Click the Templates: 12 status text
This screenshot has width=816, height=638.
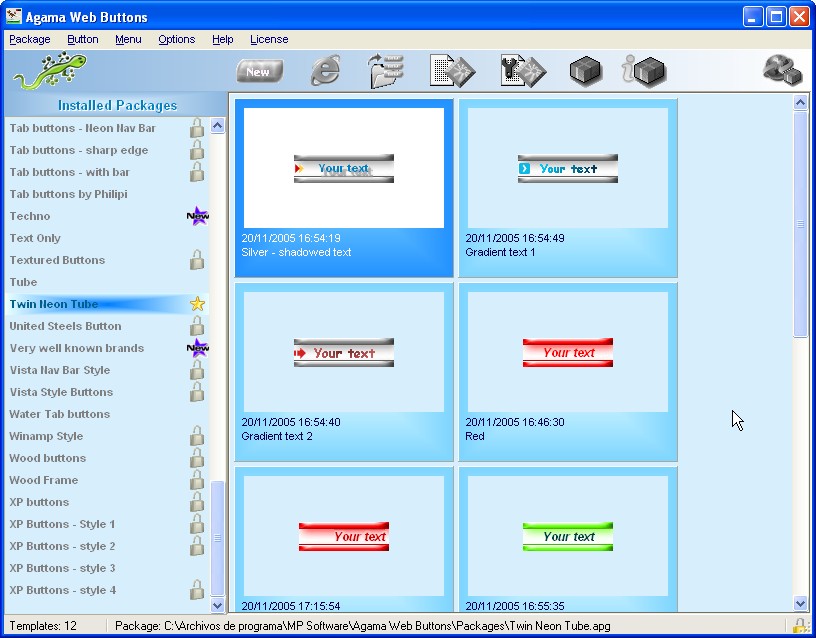click(x=43, y=626)
